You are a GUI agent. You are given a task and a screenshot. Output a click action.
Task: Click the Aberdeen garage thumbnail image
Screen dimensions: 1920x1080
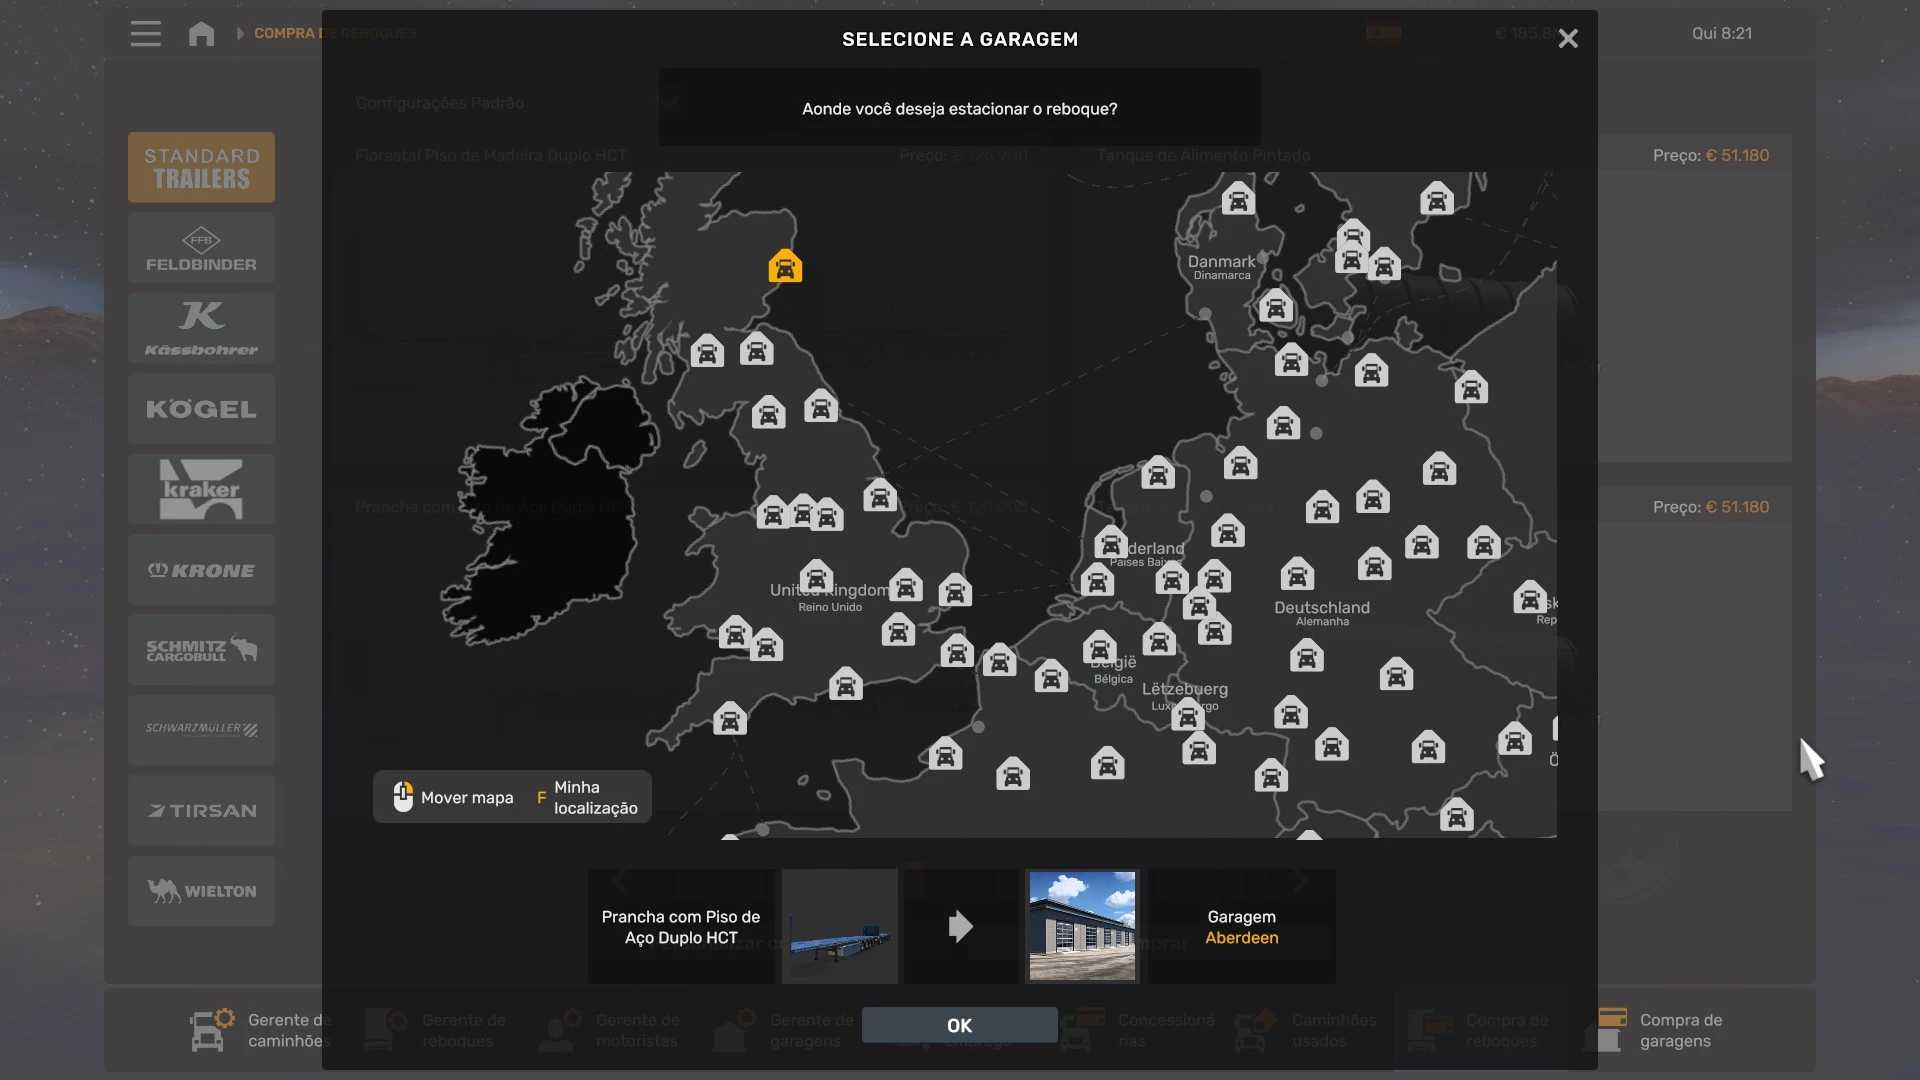tap(1082, 926)
